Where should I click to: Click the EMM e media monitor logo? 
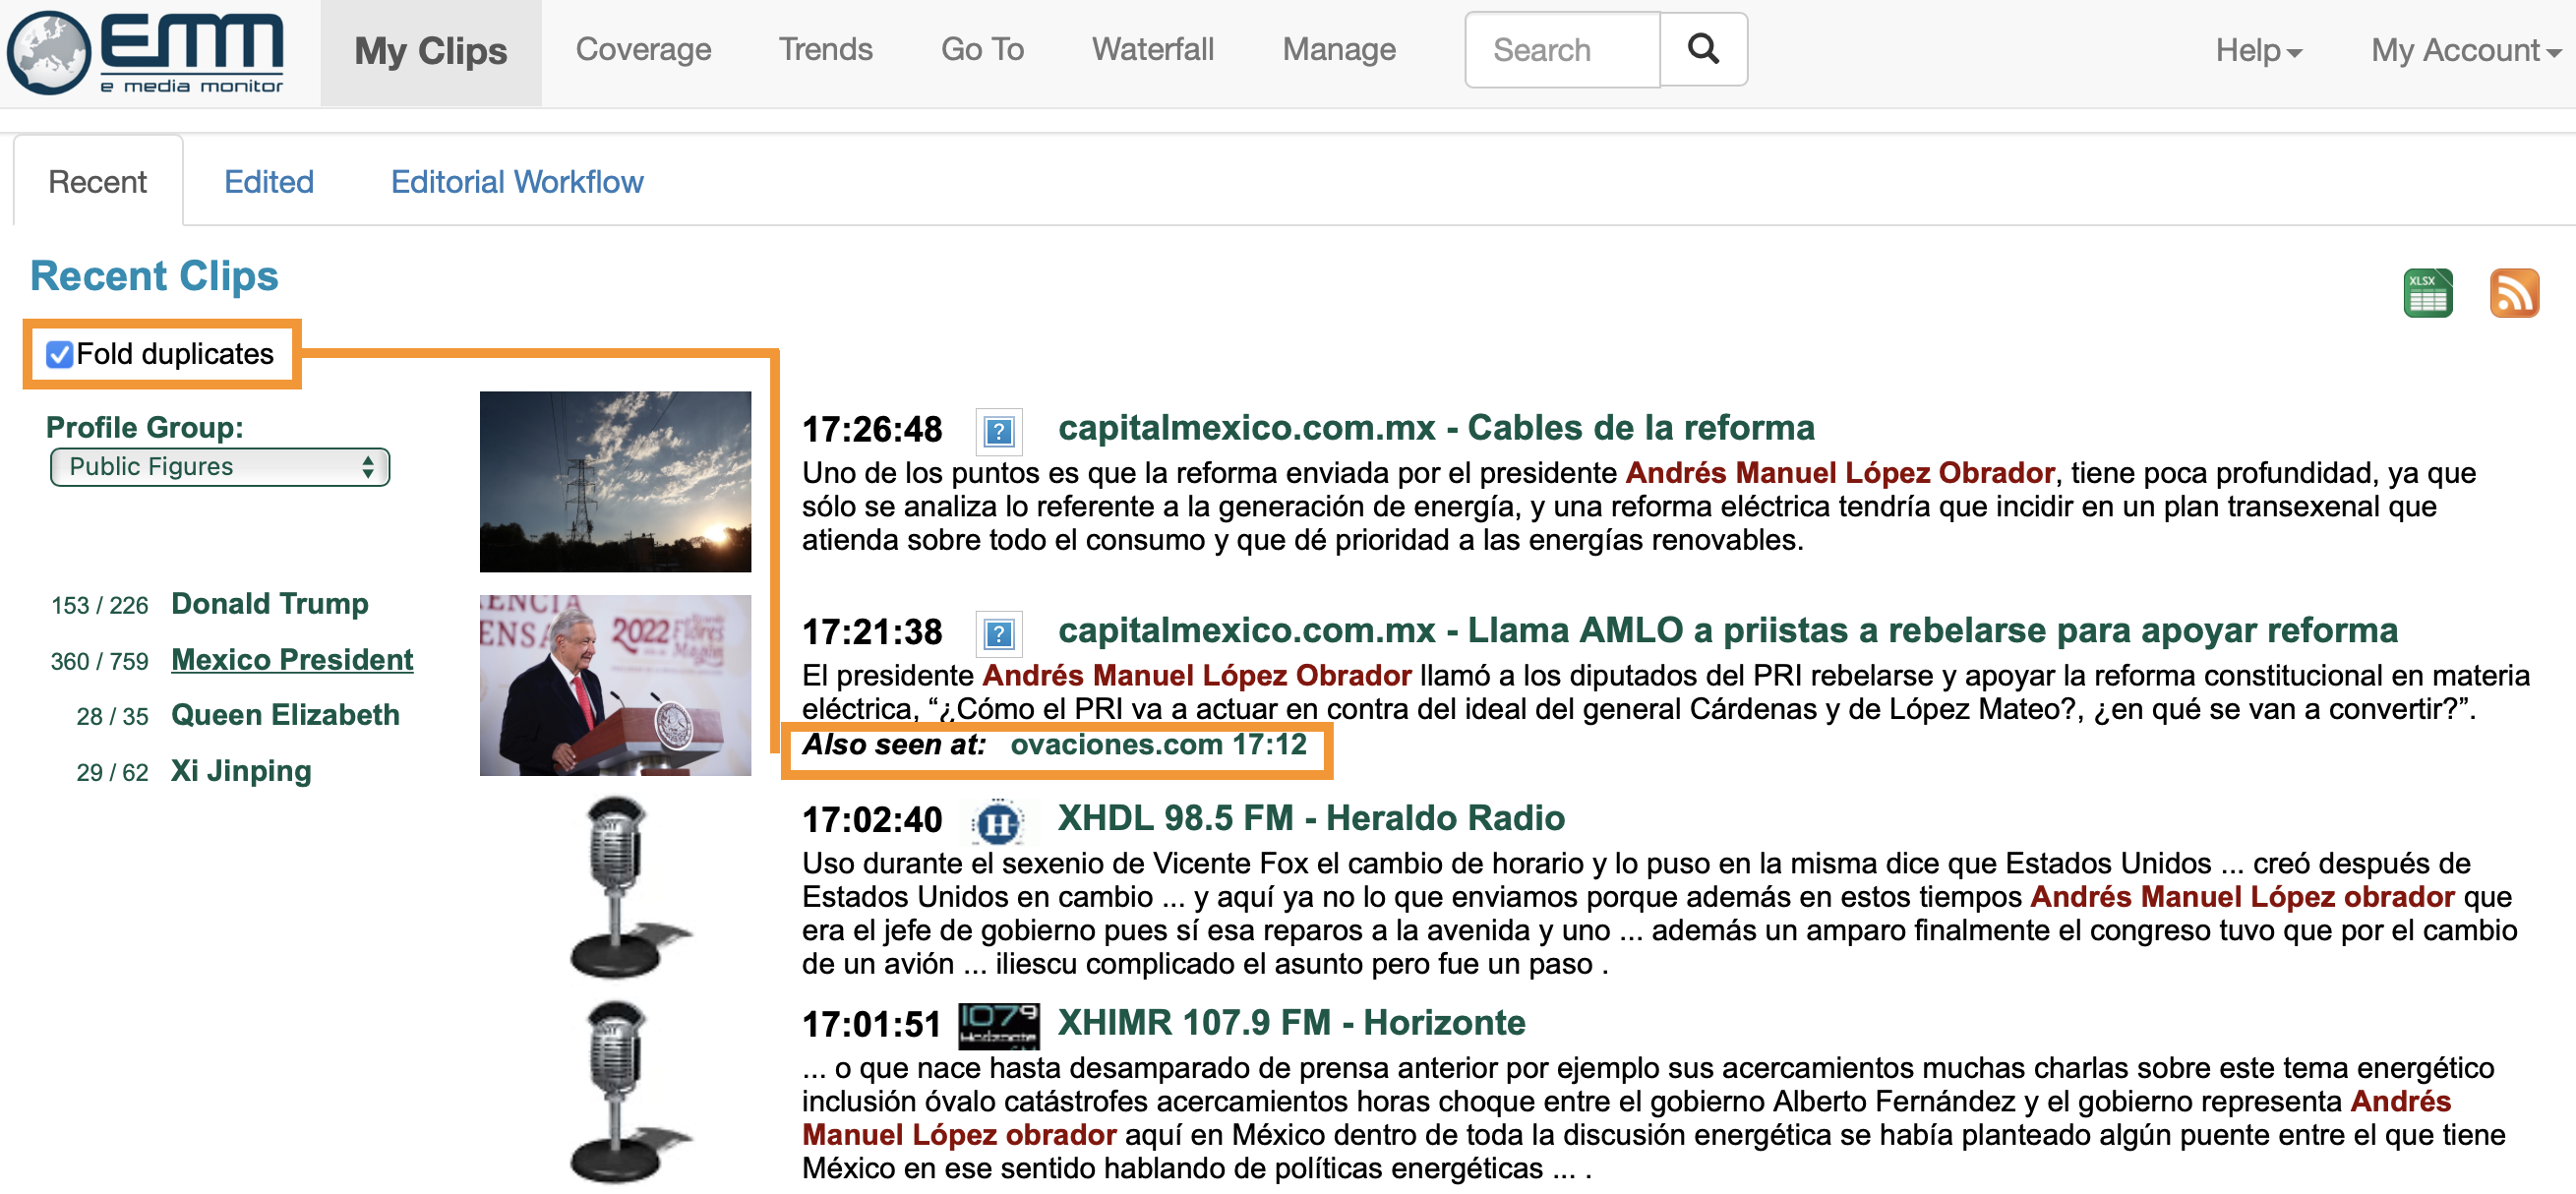point(147,53)
